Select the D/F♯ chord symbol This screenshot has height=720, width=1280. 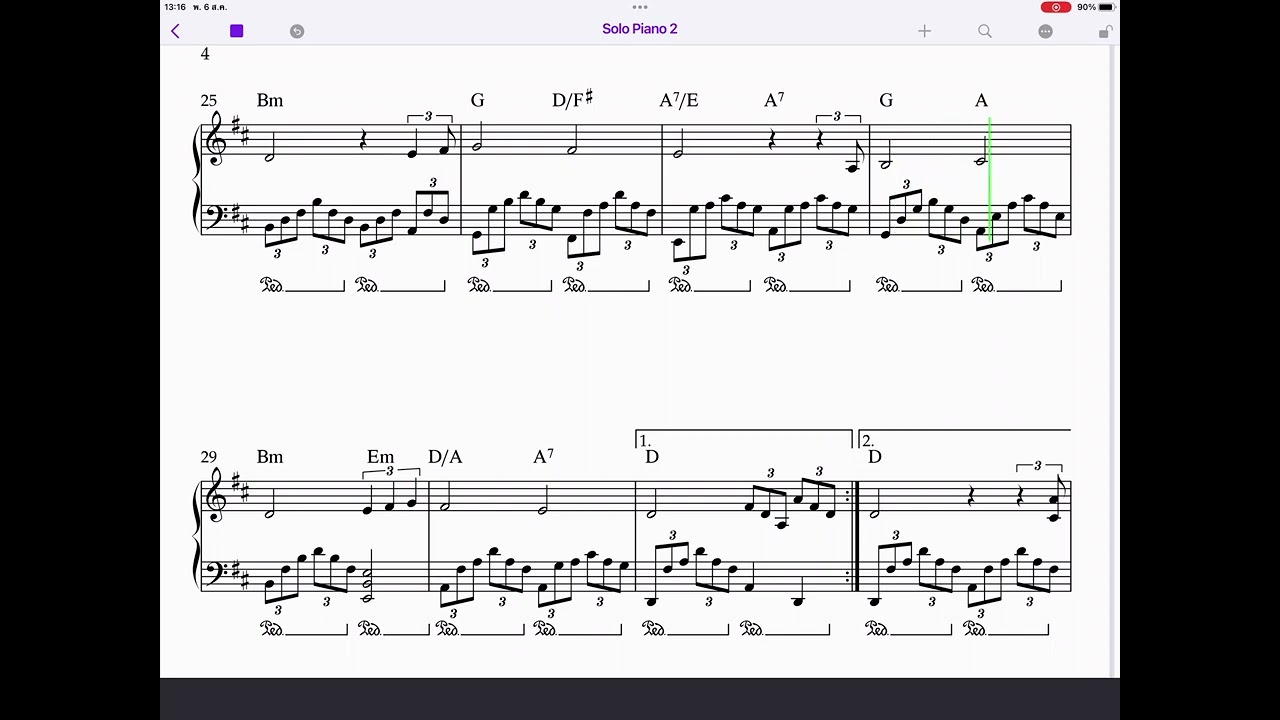coord(573,99)
